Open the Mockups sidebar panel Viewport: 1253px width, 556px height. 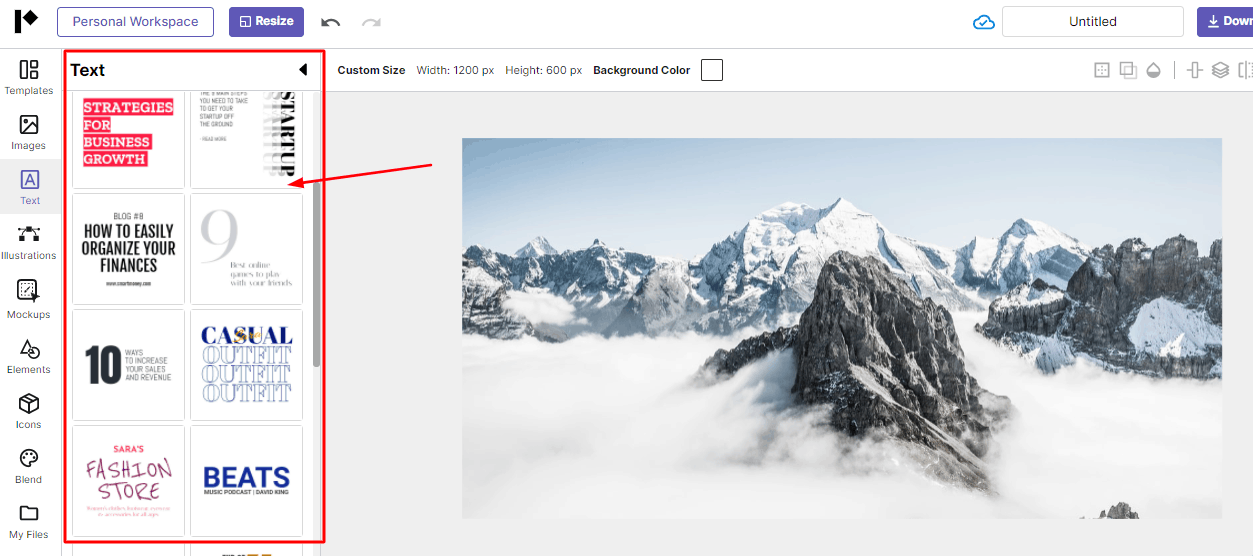click(x=29, y=300)
